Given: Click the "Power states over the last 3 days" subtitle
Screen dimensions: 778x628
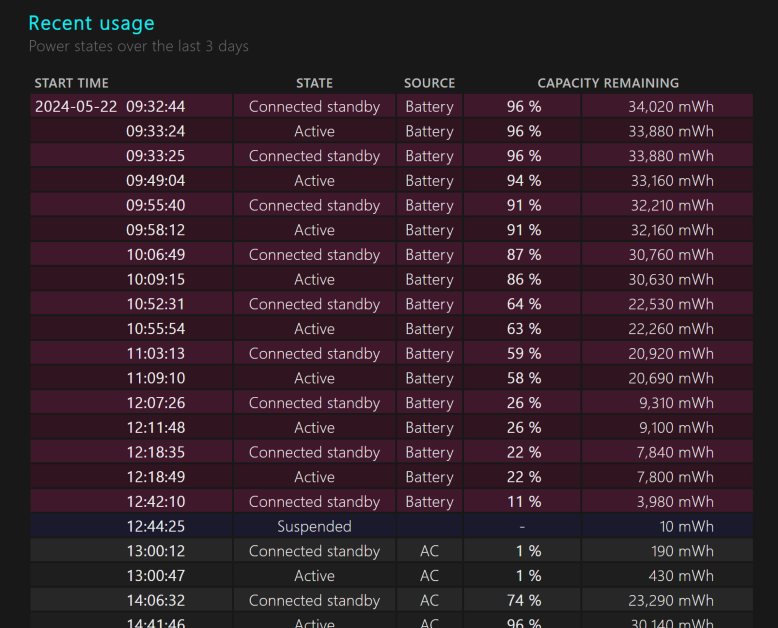Looking at the screenshot, I should click(138, 46).
